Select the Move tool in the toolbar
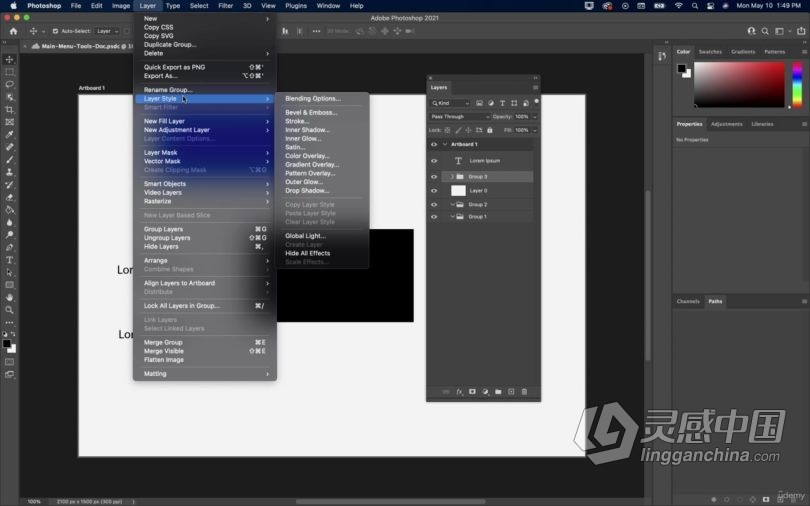810x506 pixels. coord(9,59)
